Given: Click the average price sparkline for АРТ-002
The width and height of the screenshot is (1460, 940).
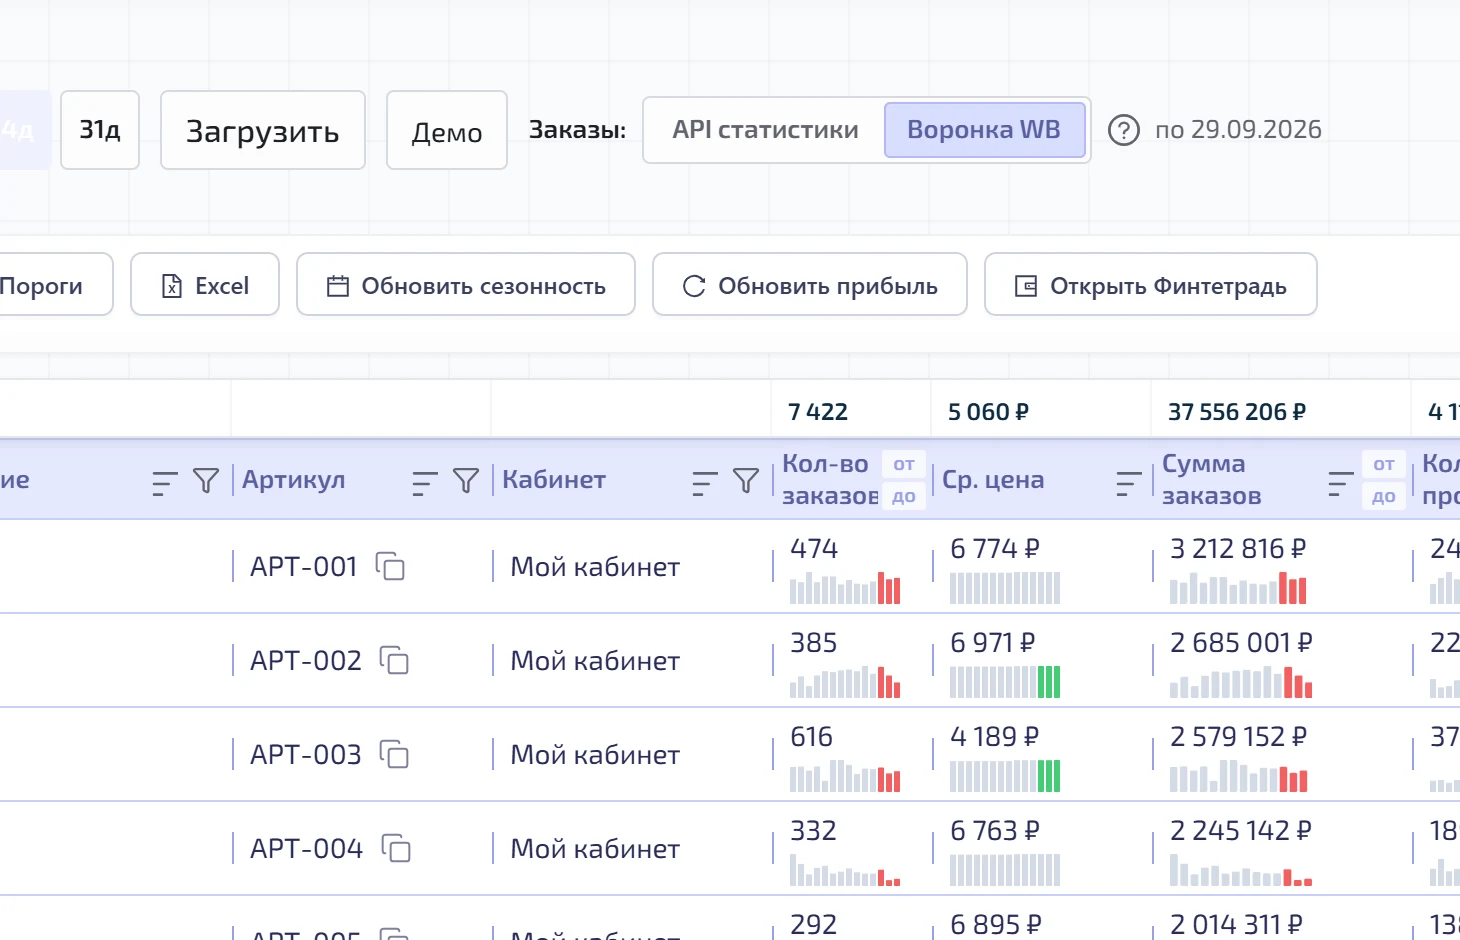Looking at the screenshot, I should 1005,681.
